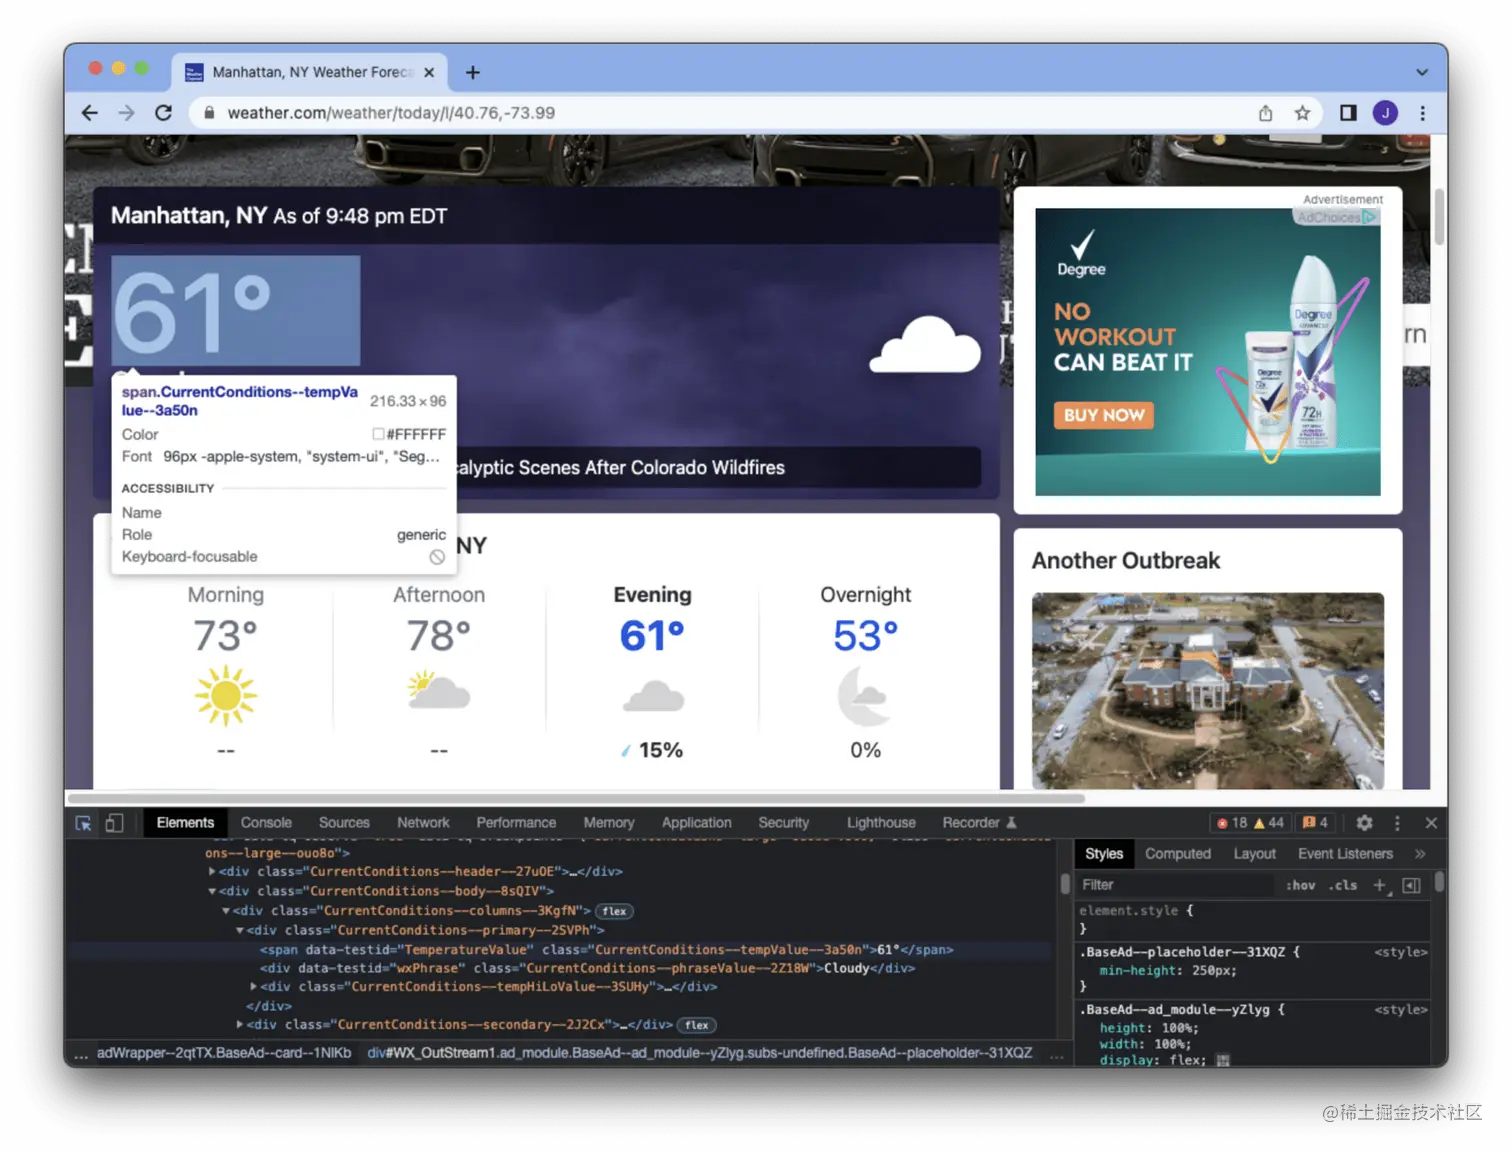
Task: Close the DevTools panel
Action: (1431, 823)
